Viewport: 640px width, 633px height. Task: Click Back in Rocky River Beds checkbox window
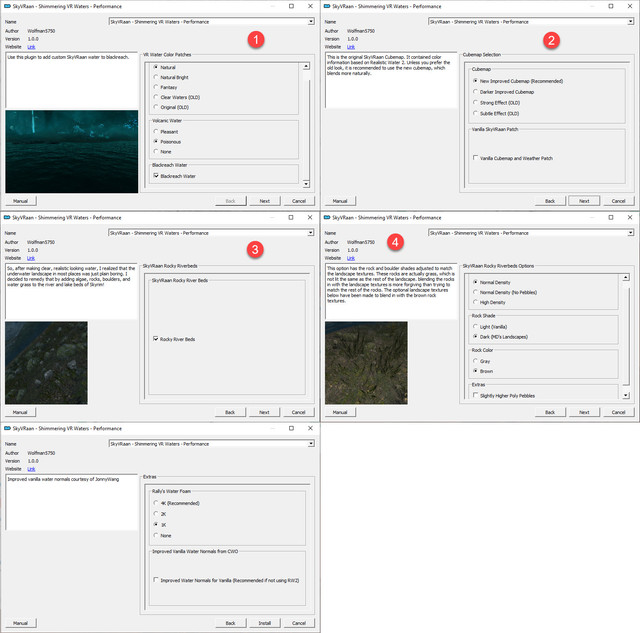point(230,412)
